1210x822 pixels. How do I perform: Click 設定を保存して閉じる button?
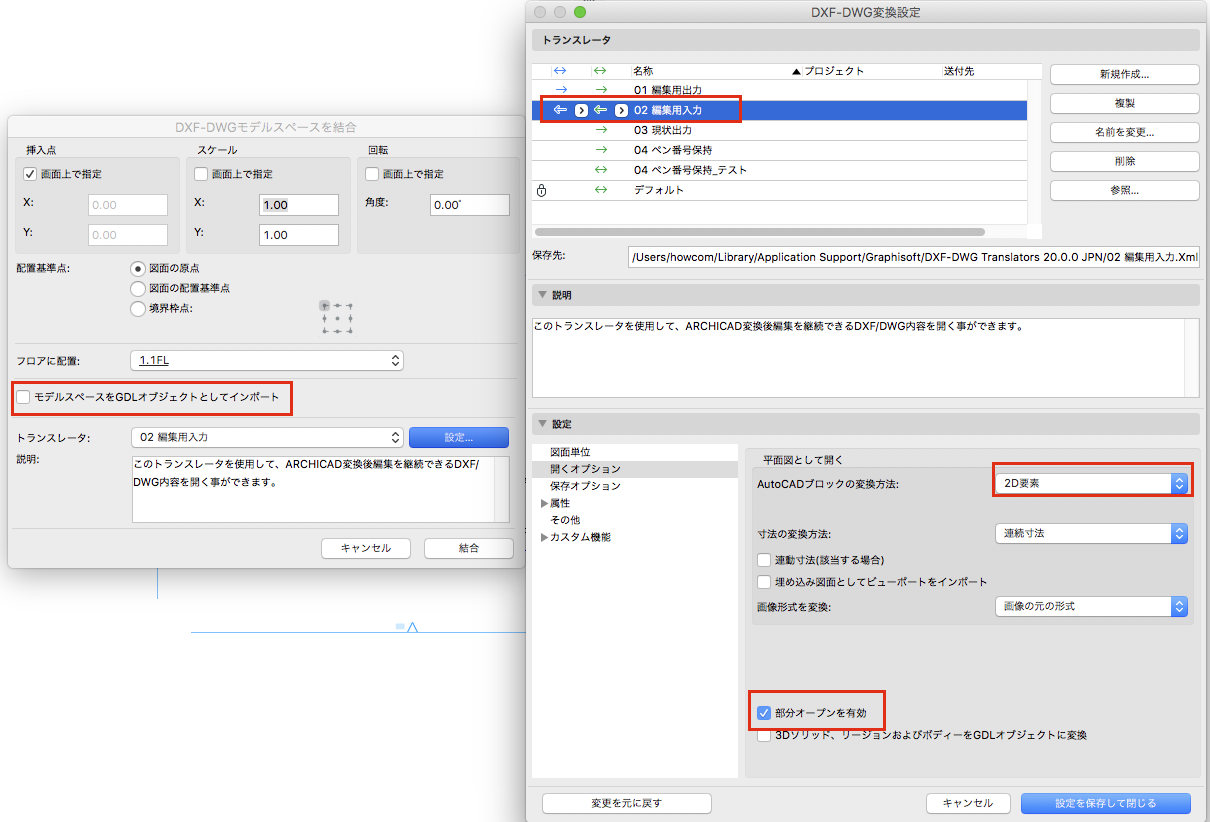click(1105, 803)
